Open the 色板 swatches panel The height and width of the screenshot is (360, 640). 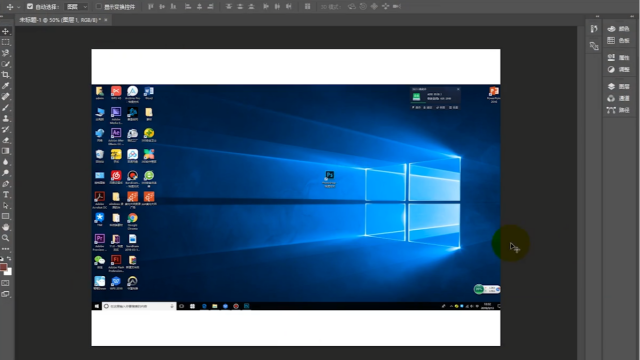[x=618, y=40]
